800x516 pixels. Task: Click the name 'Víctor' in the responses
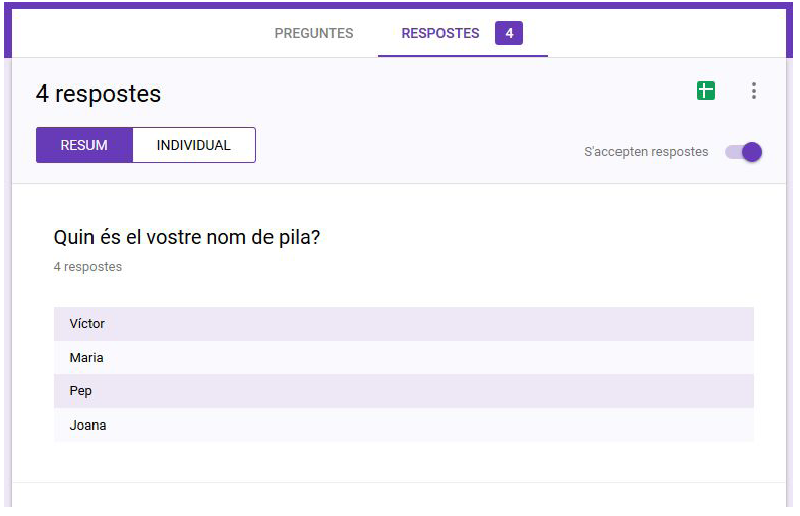(87, 324)
